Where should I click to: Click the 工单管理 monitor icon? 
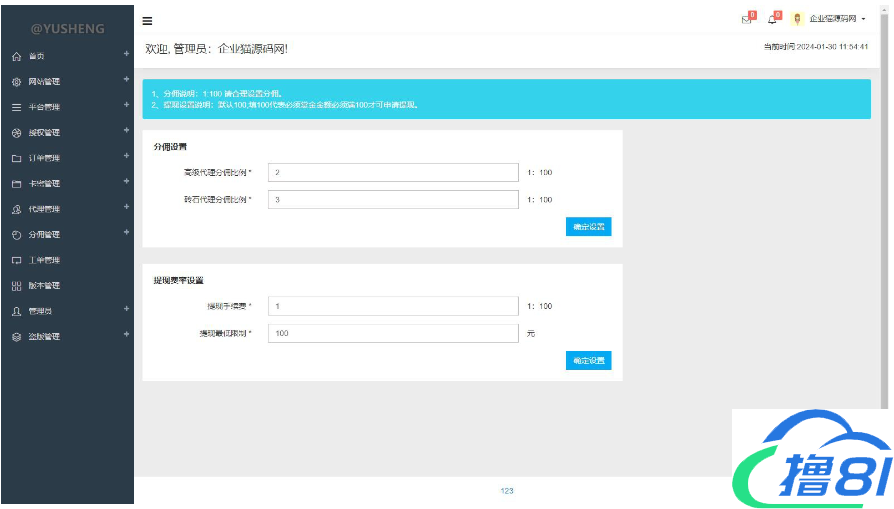(16, 260)
